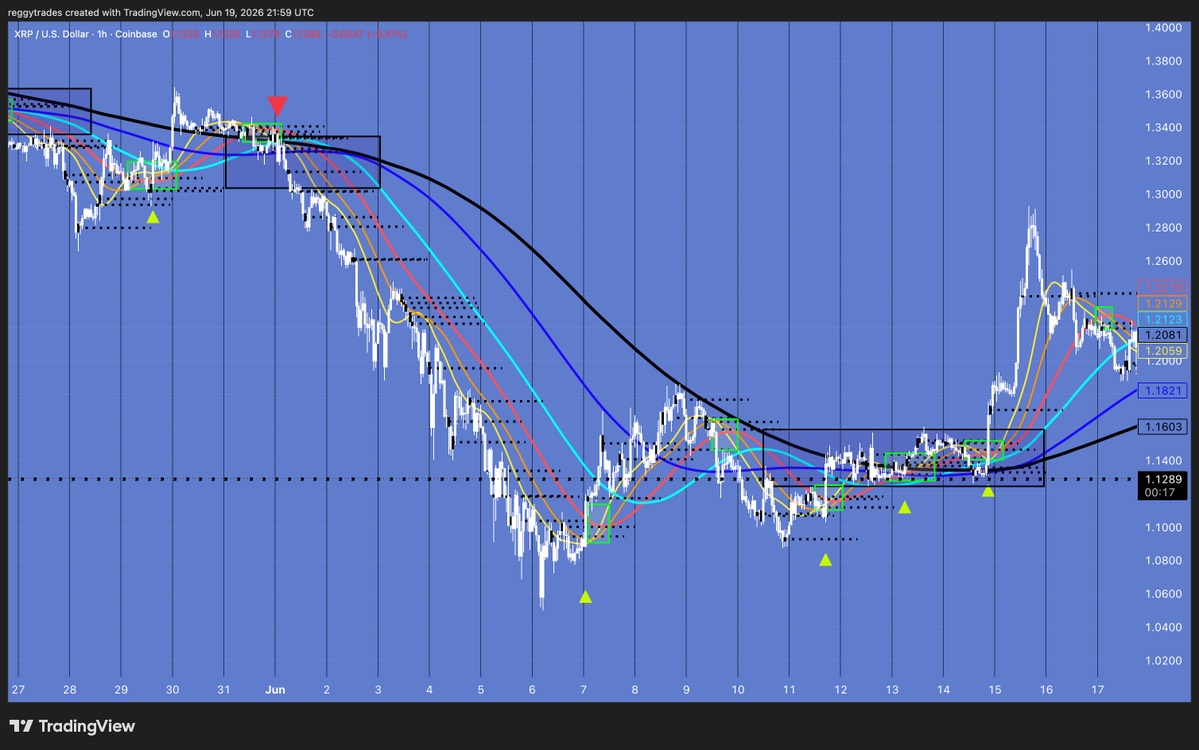1199x750 pixels.
Task: Click the red down-triangle sell signal marker
Action: 278,106
